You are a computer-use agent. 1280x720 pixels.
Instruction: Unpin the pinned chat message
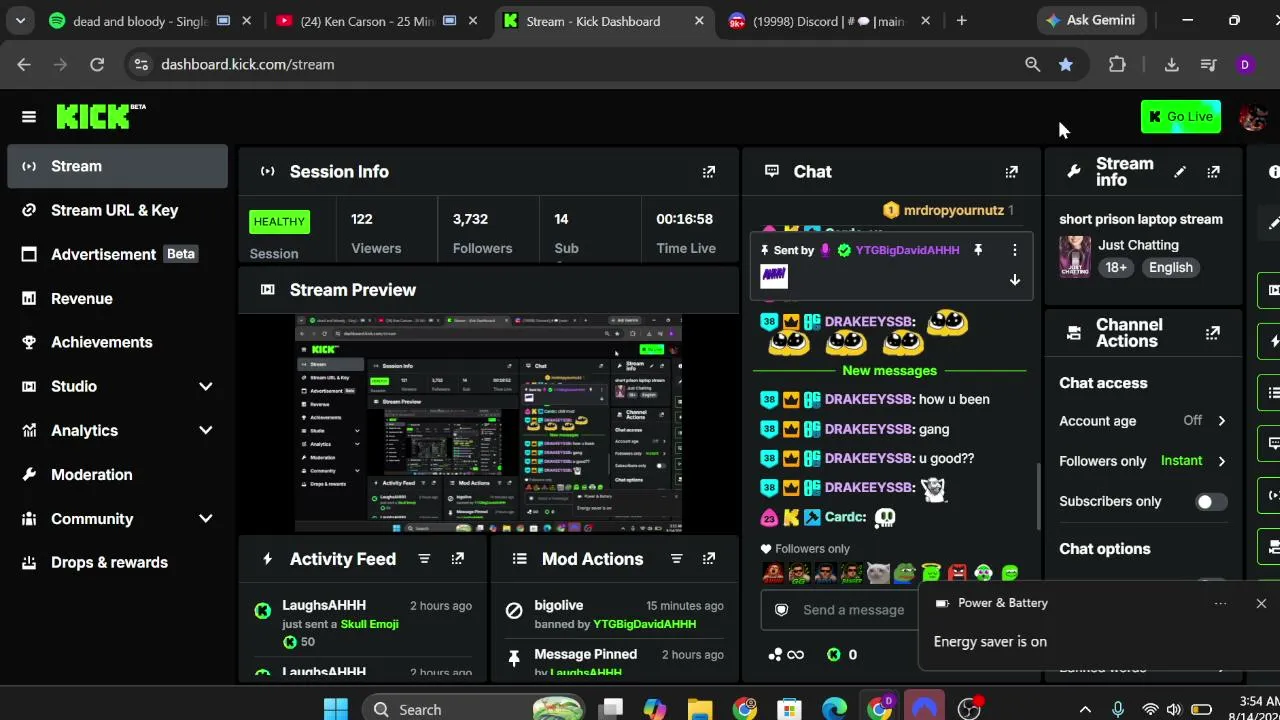click(978, 250)
